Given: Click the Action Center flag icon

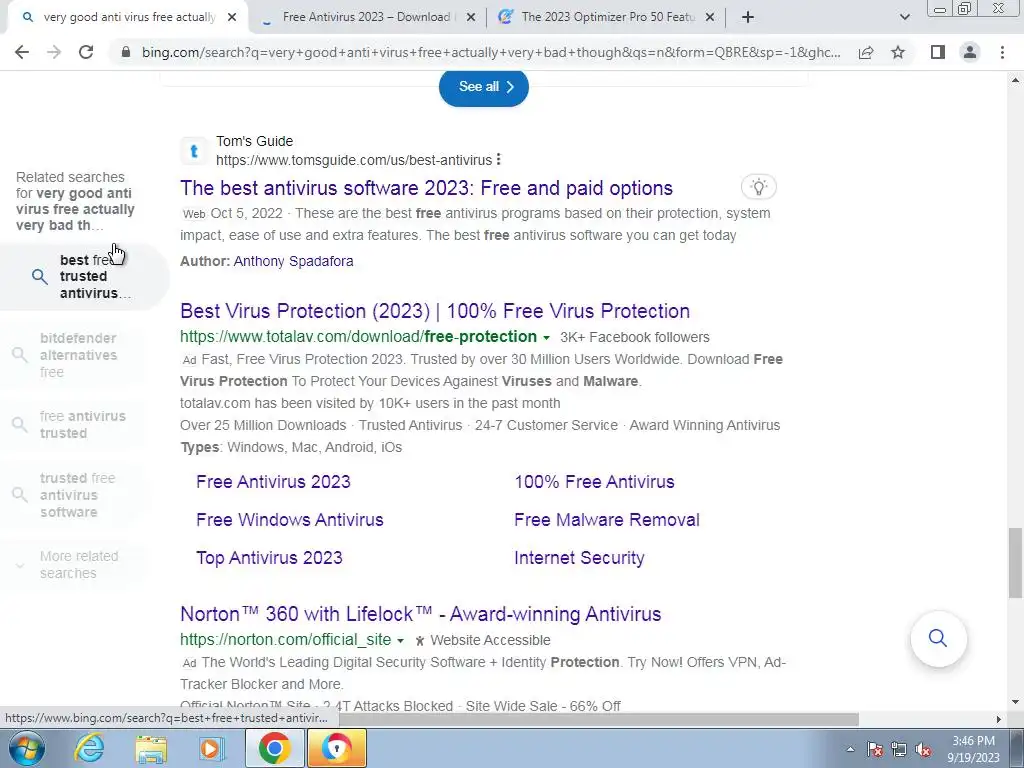Looking at the screenshot, I should coord(875,750).
